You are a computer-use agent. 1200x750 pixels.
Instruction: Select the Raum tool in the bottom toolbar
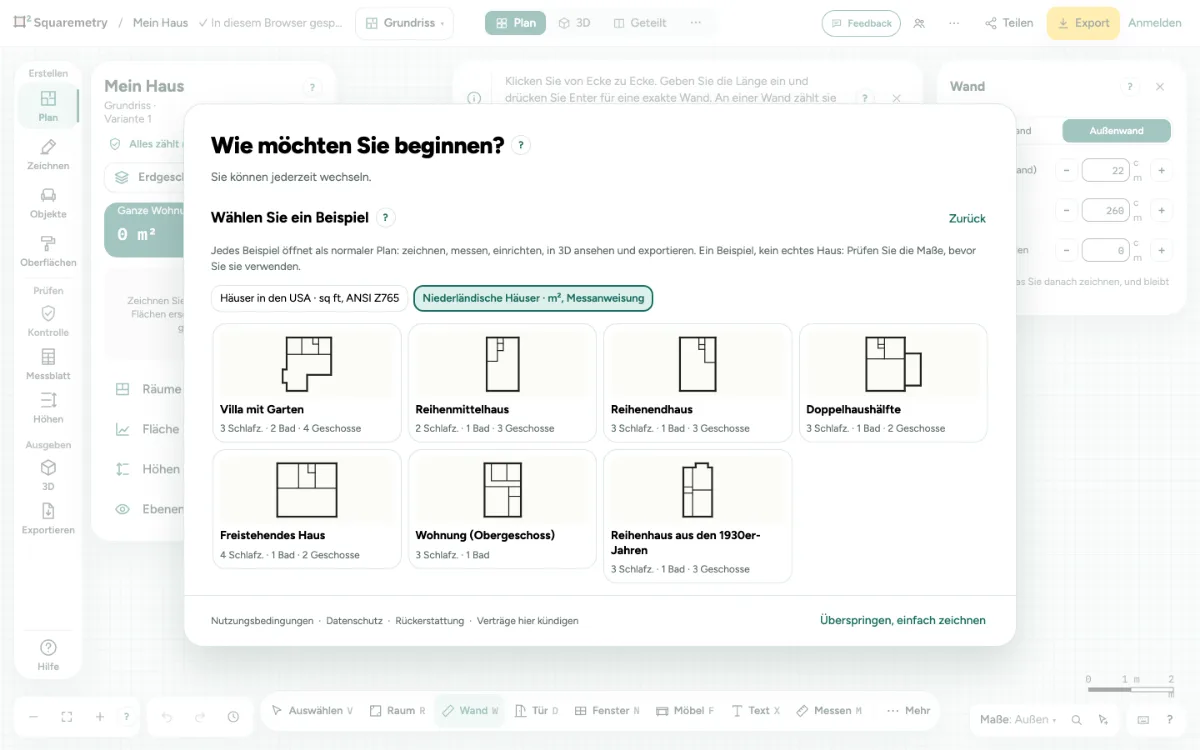tap(398, 711)
